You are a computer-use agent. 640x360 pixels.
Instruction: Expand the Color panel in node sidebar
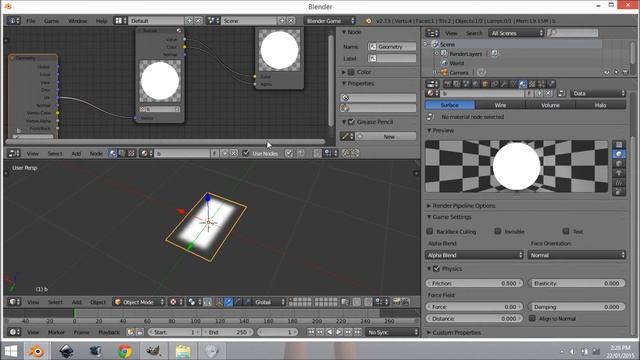pos(344,72)
